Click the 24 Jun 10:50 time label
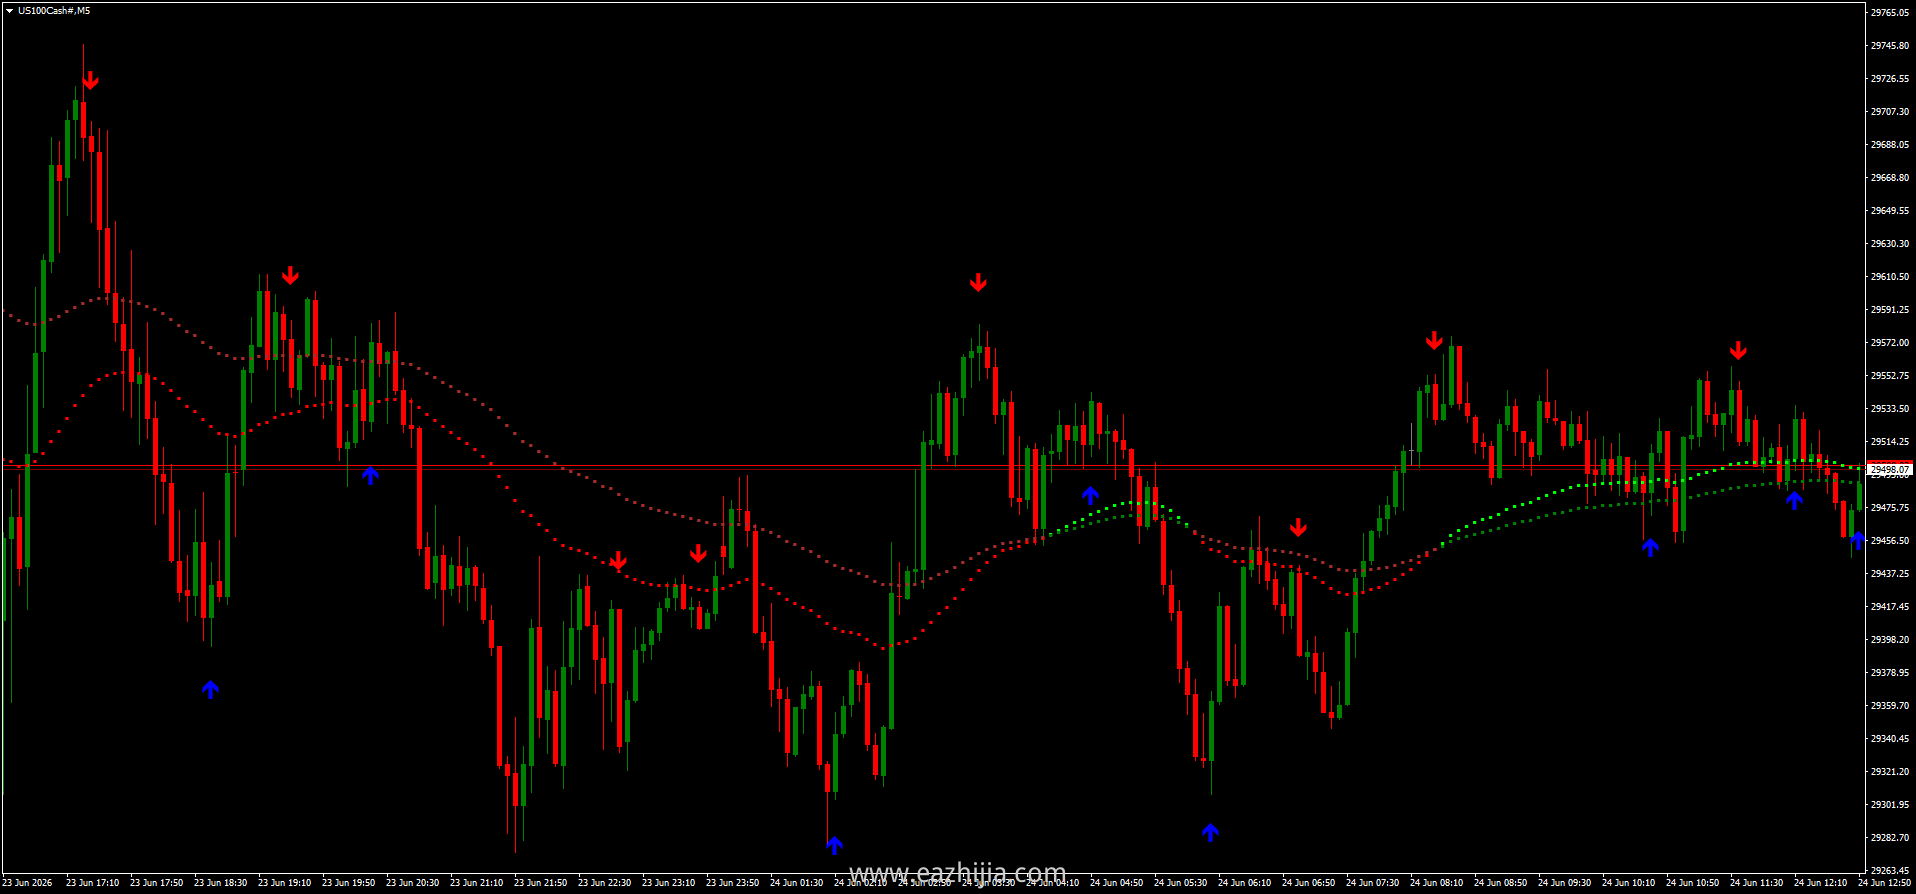Viewport: 1916px width, 894px height. (1692, 882)
